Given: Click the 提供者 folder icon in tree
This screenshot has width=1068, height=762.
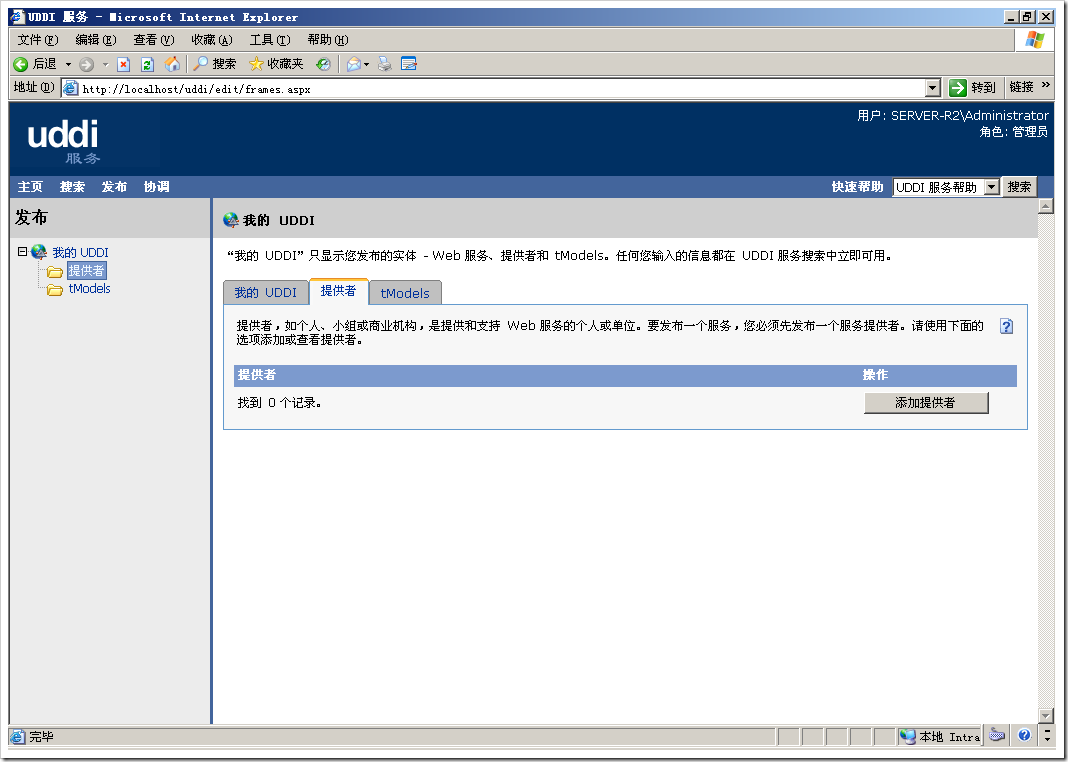Looking at the screenshot, I should [x=55, y=272].
